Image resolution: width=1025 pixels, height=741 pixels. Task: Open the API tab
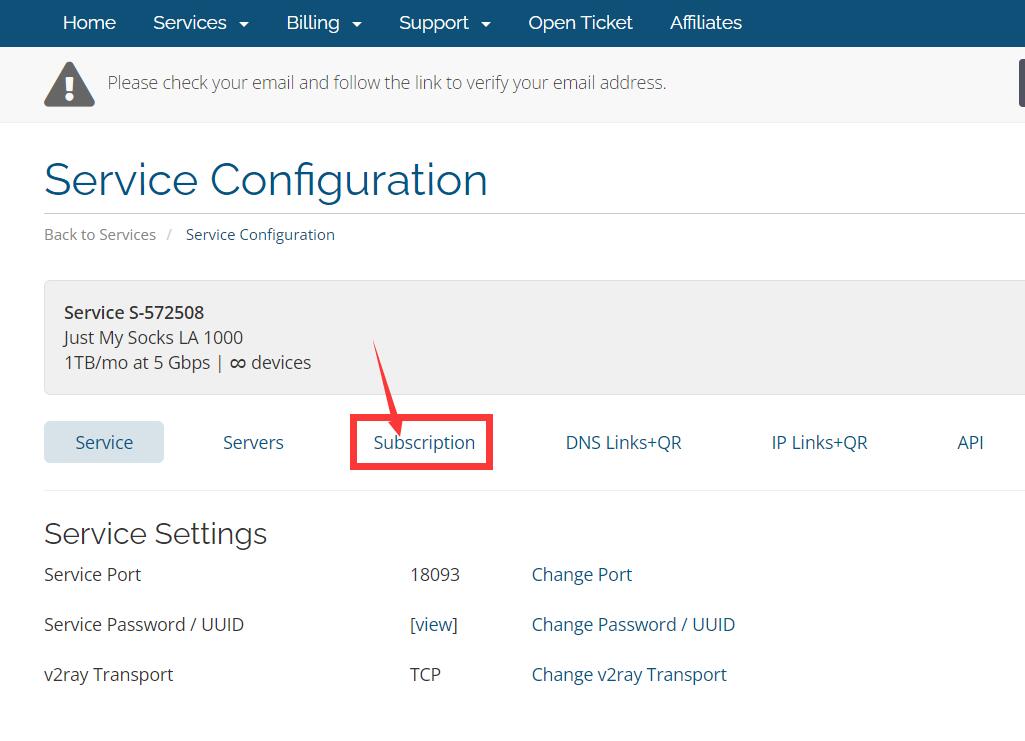click(x=969, y=442)
